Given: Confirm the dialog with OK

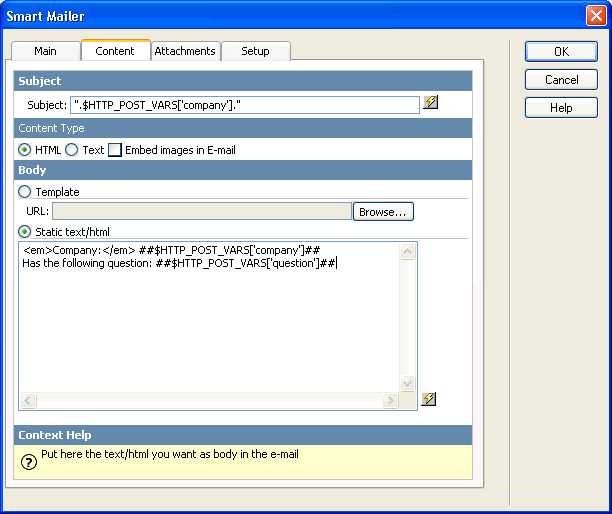Looking at the screenshot, I should click(x=561, y=52).
